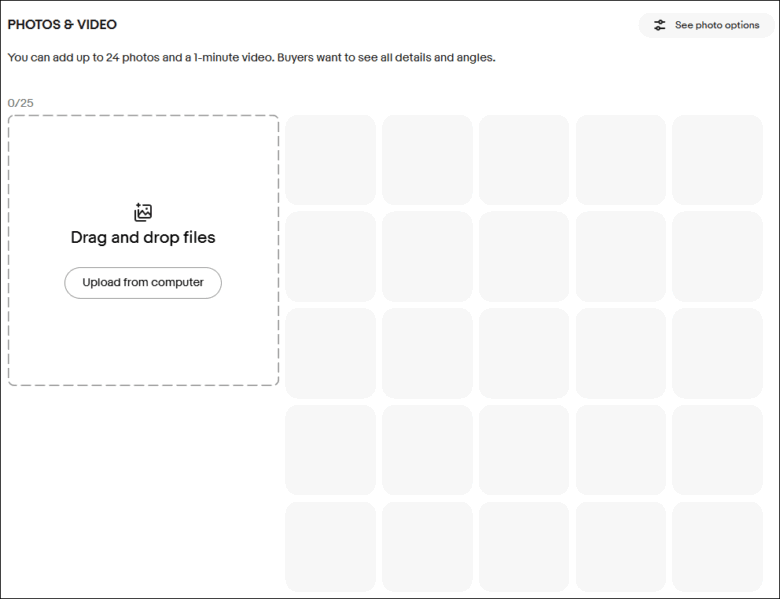
Task: Choose center photo slot of the grid
Action: pyautogui.click(x=524, y=353)
